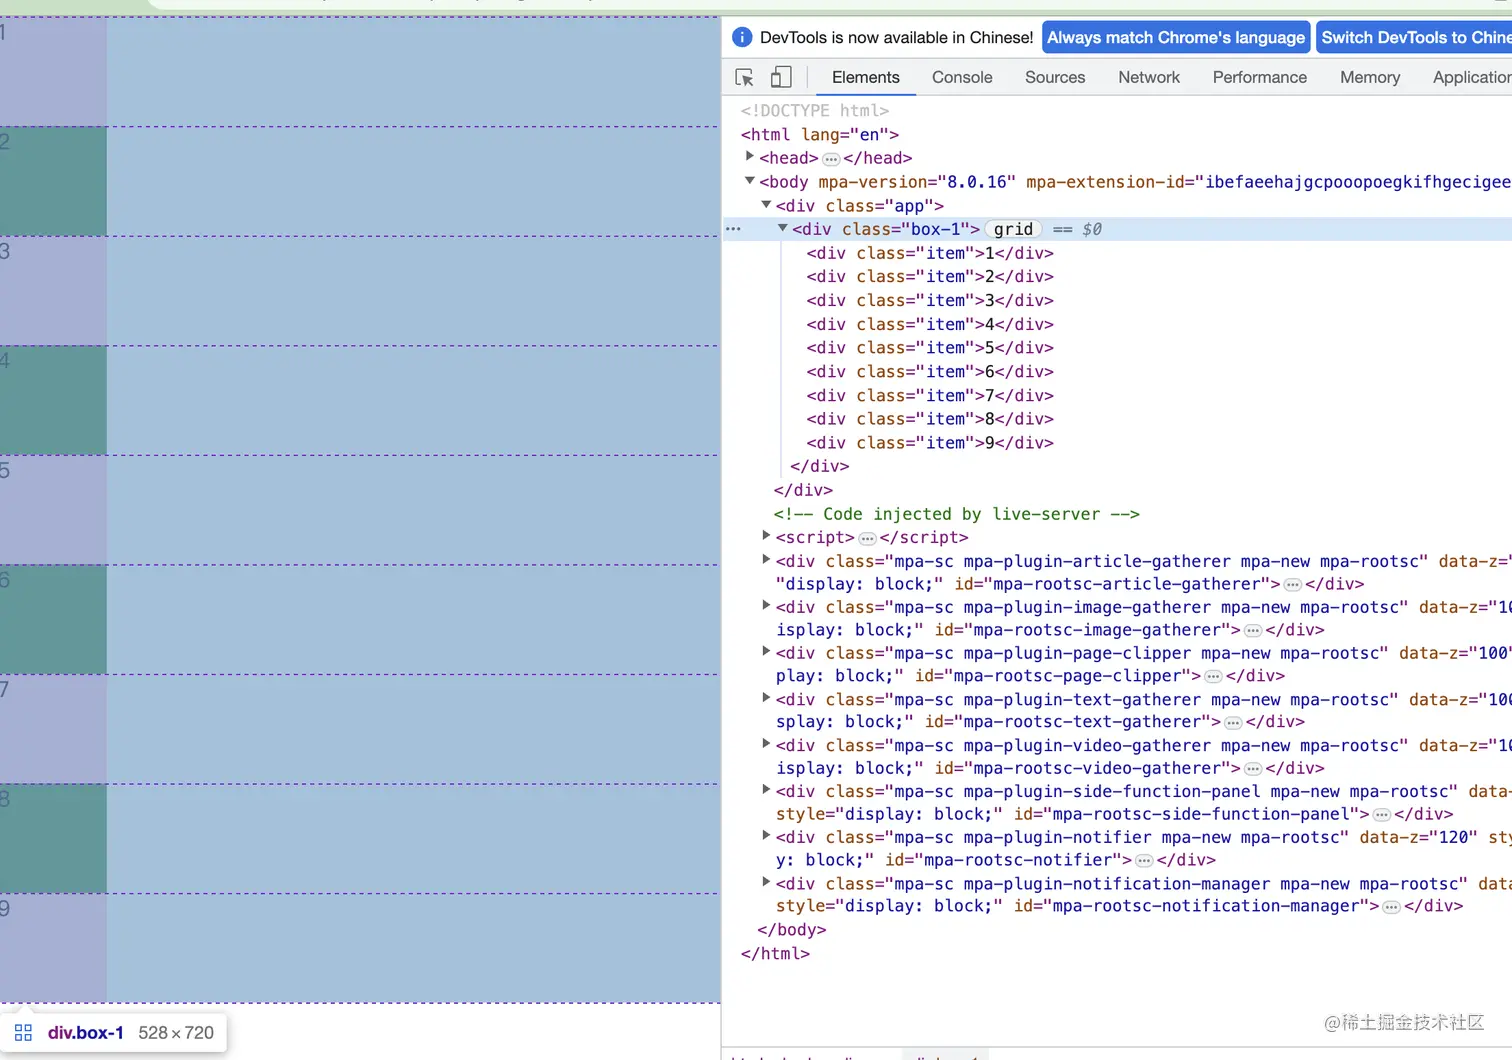Image resolution: width=1512 pixels, height=1060 pixels.
Task: Expand the mpa-plugin-article-gatherer div
Action: 766,560
